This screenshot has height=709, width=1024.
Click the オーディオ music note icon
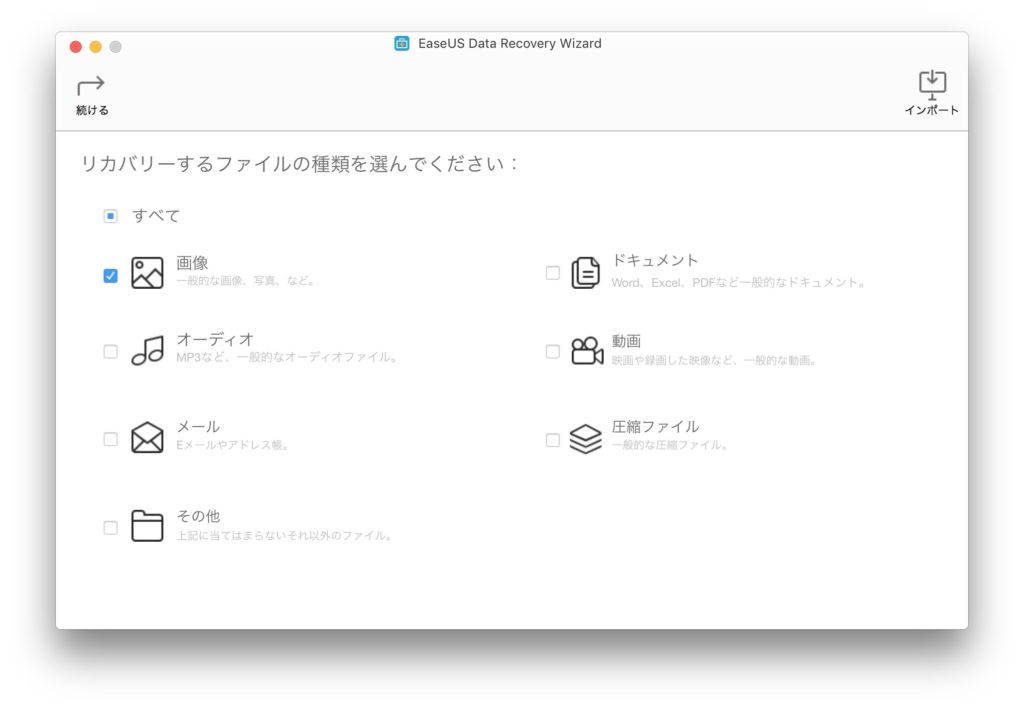click(148, 351)
